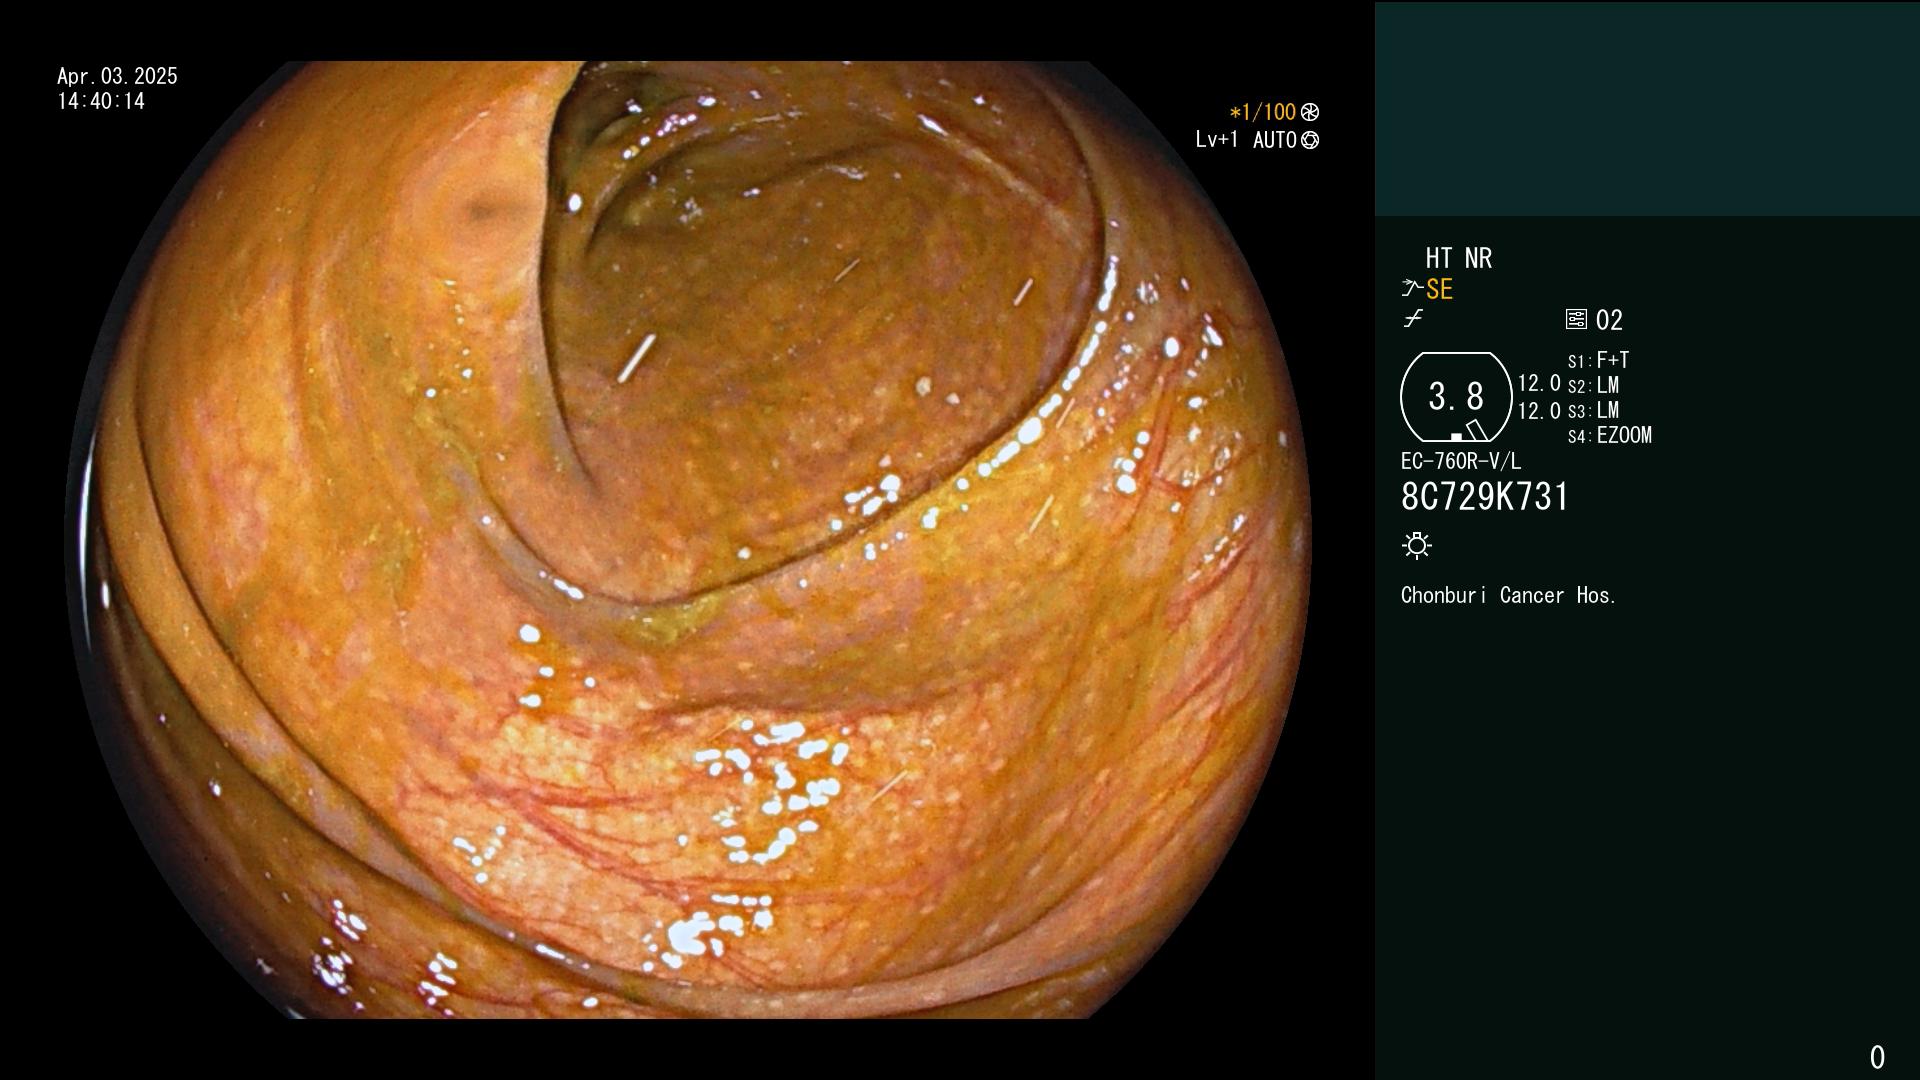Click the serial number 8C729K731
Image resolution: width=1920 pixels, height=1080 pixels.
pos(1485,496)
